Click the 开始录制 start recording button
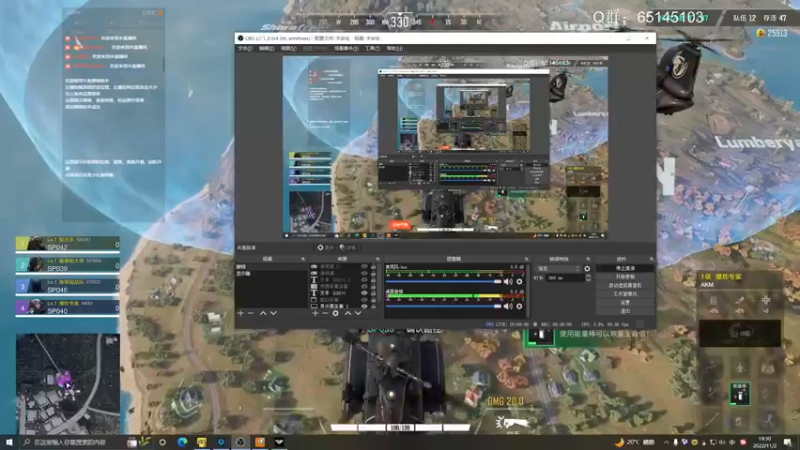 tap(625, 277)
